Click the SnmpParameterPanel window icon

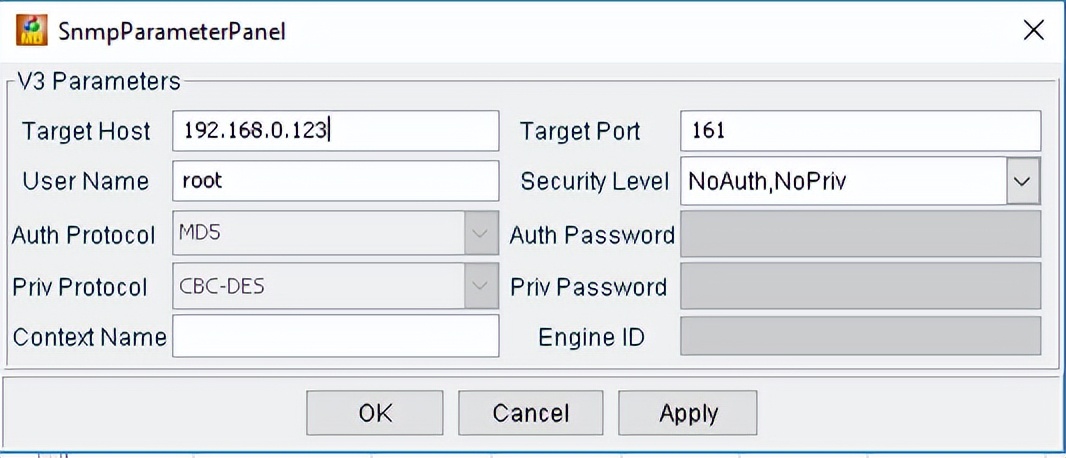32,30
